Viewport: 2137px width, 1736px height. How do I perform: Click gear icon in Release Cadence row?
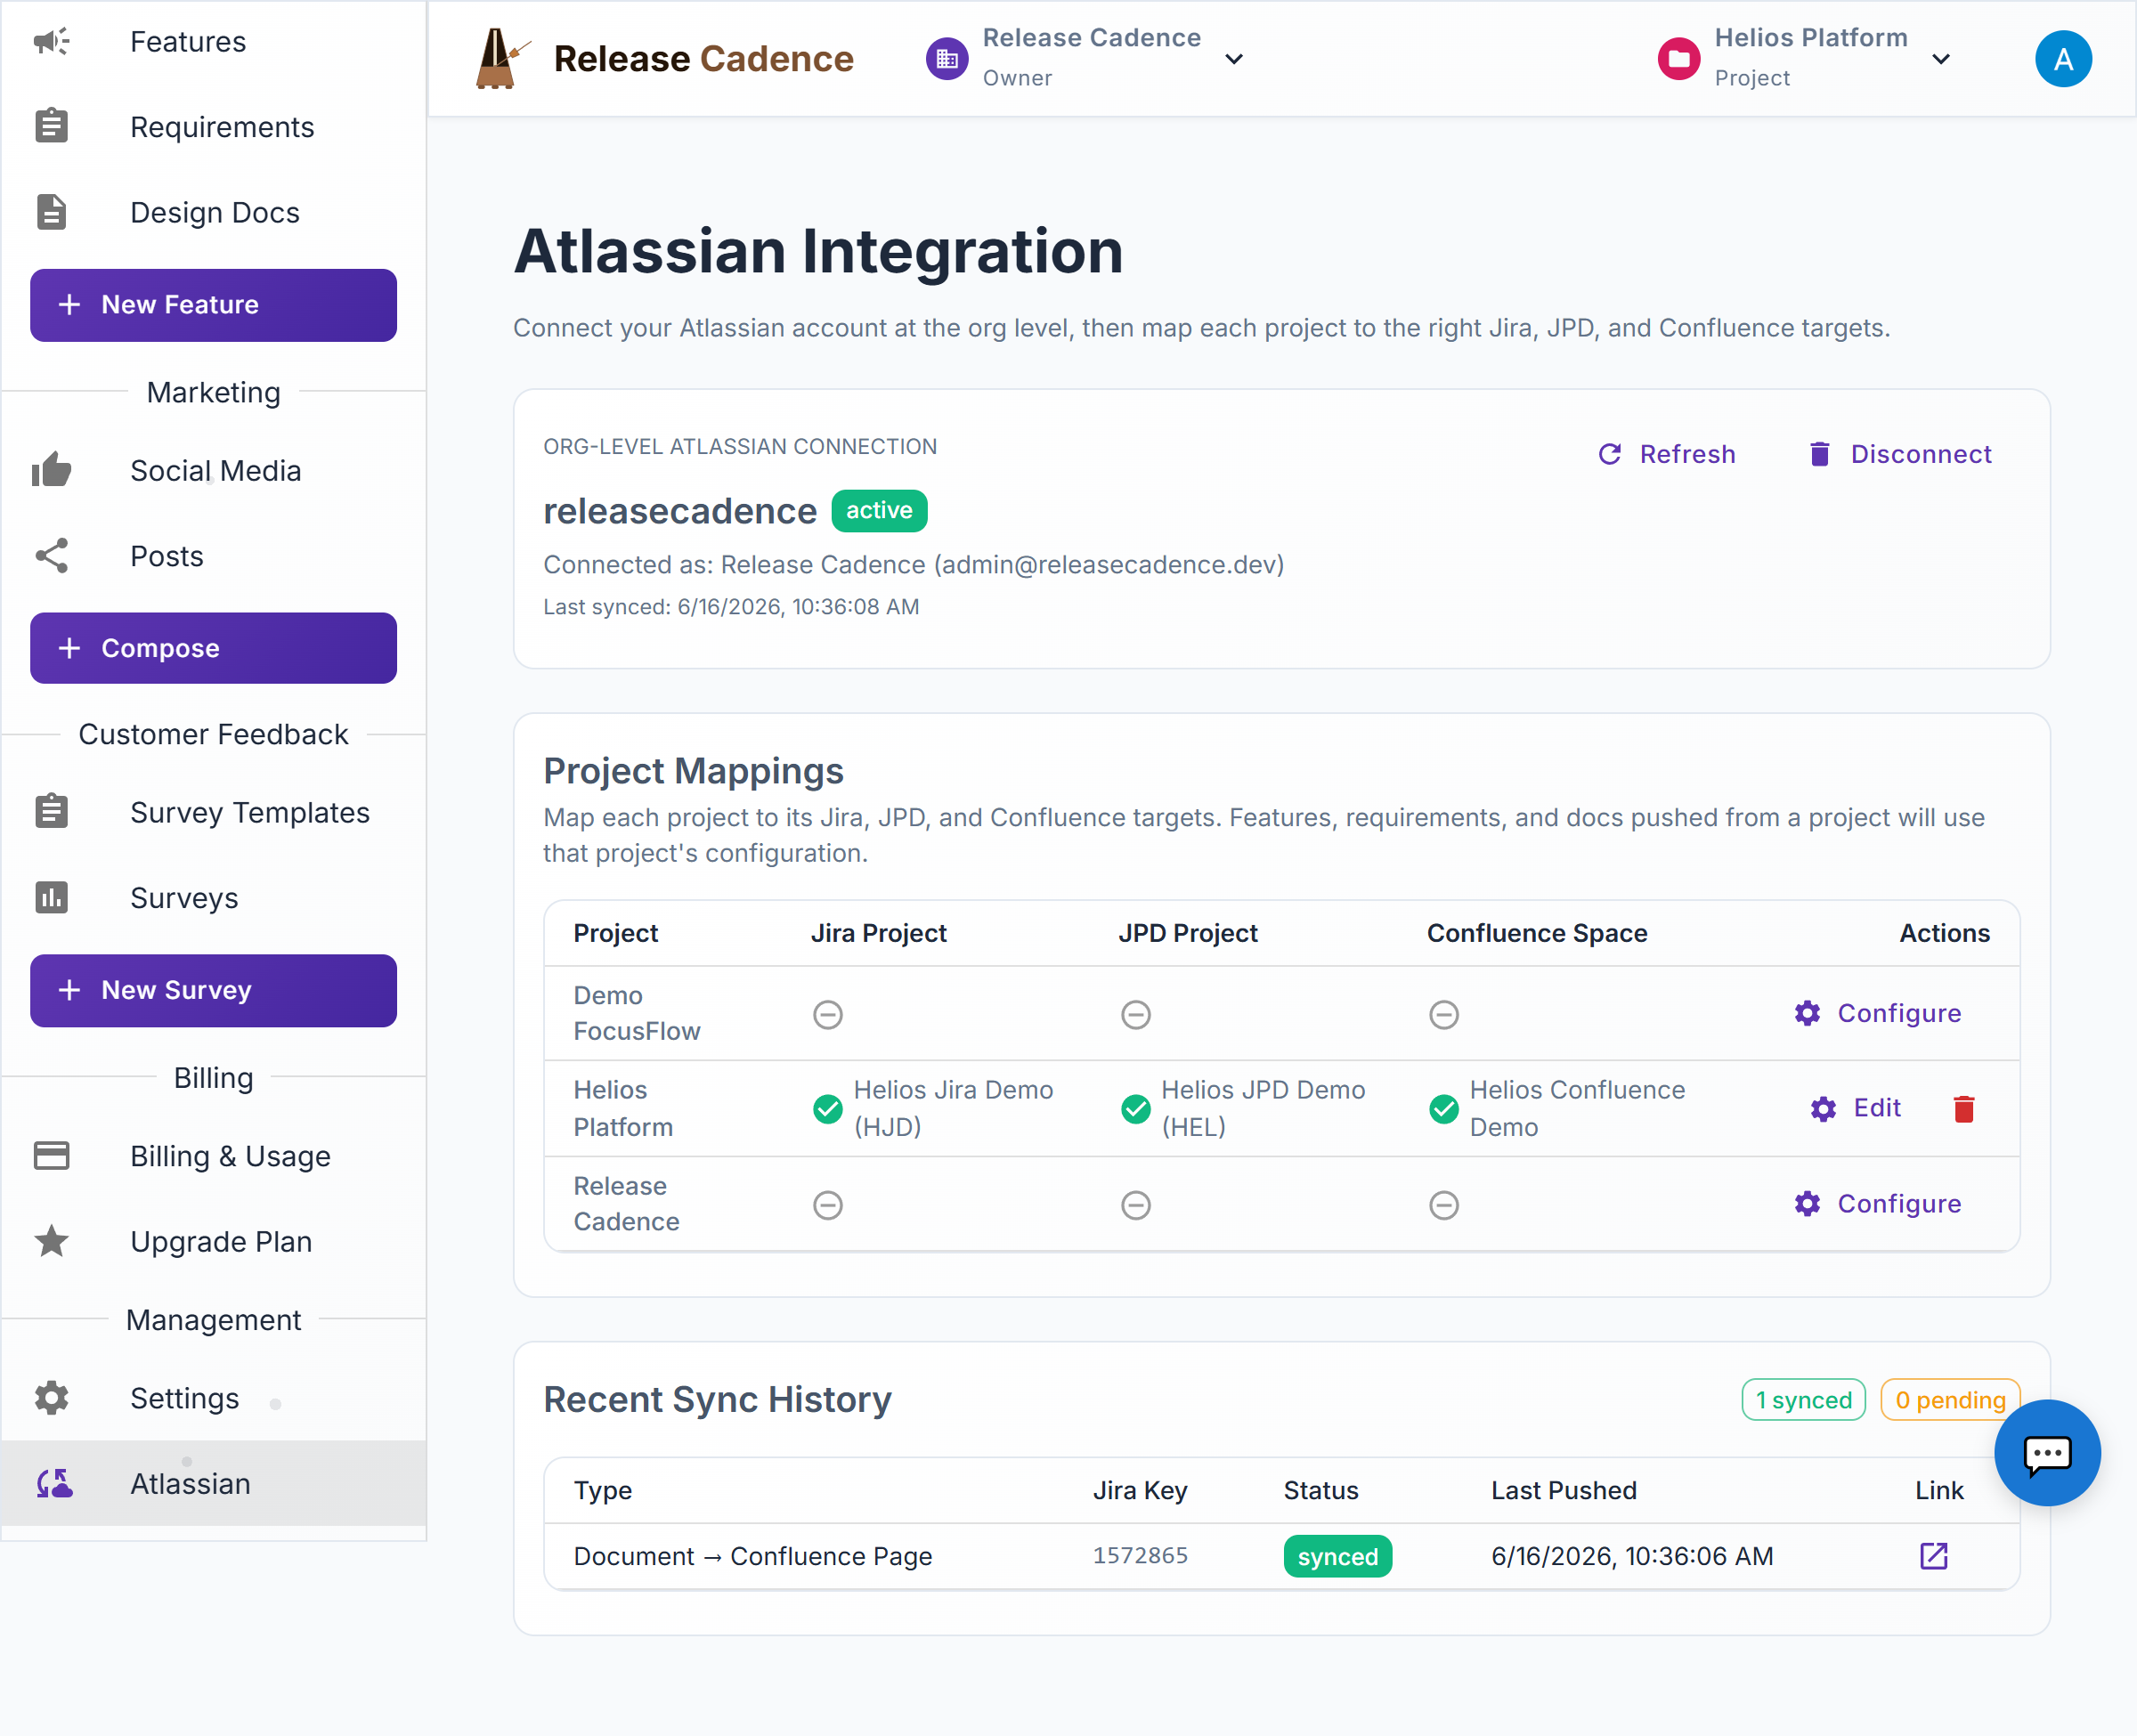click(1807, 1203)
